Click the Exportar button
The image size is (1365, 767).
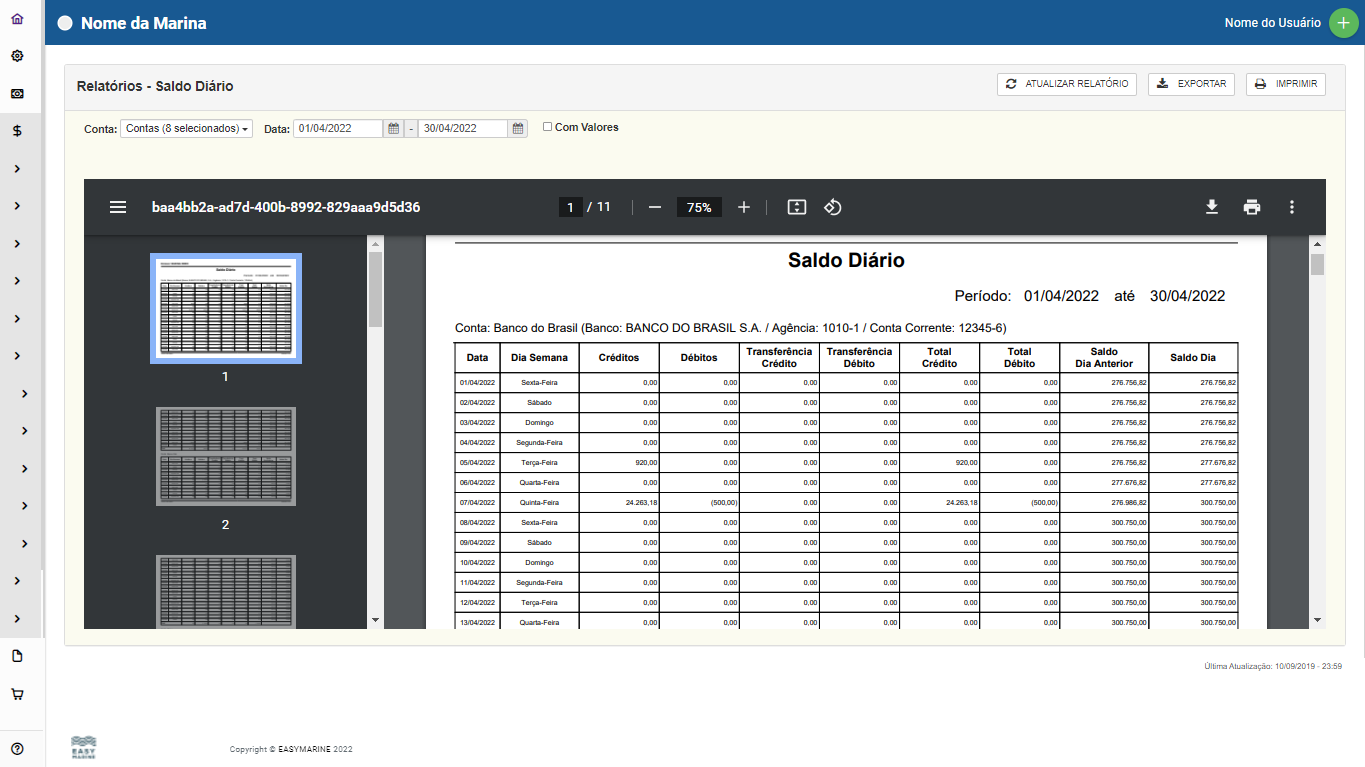(1191, 84)
